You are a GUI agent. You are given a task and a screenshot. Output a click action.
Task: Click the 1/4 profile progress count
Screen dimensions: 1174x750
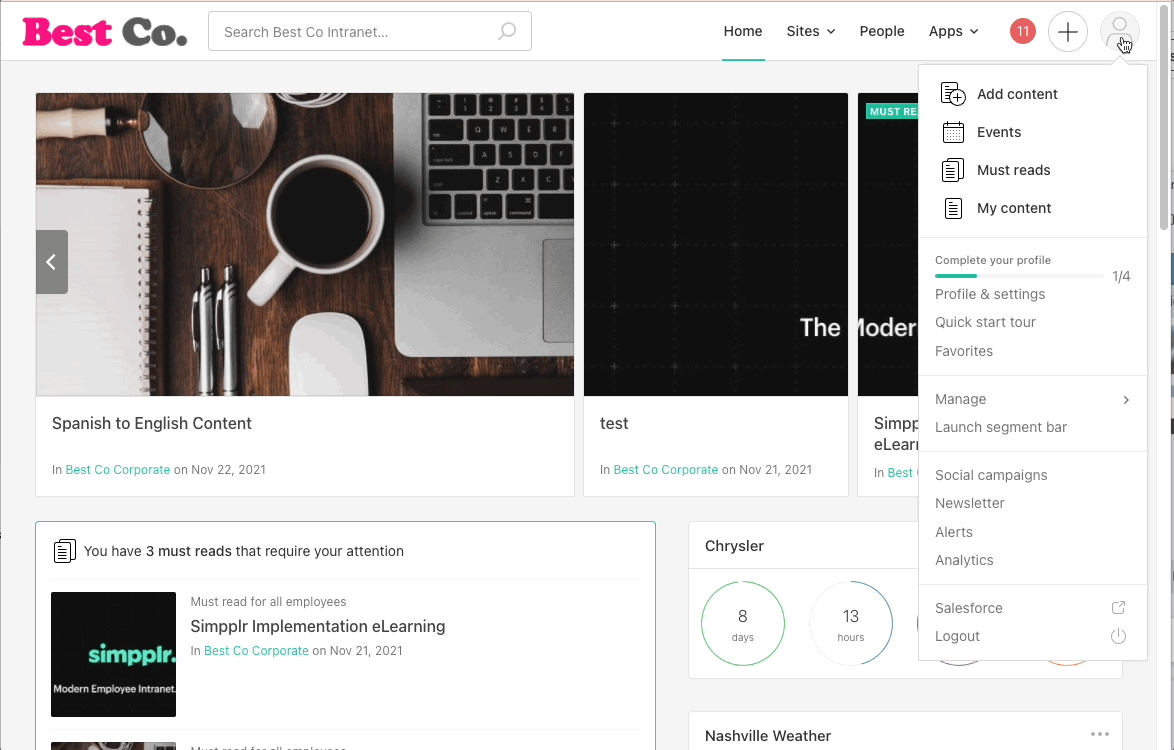point(1121,276)
